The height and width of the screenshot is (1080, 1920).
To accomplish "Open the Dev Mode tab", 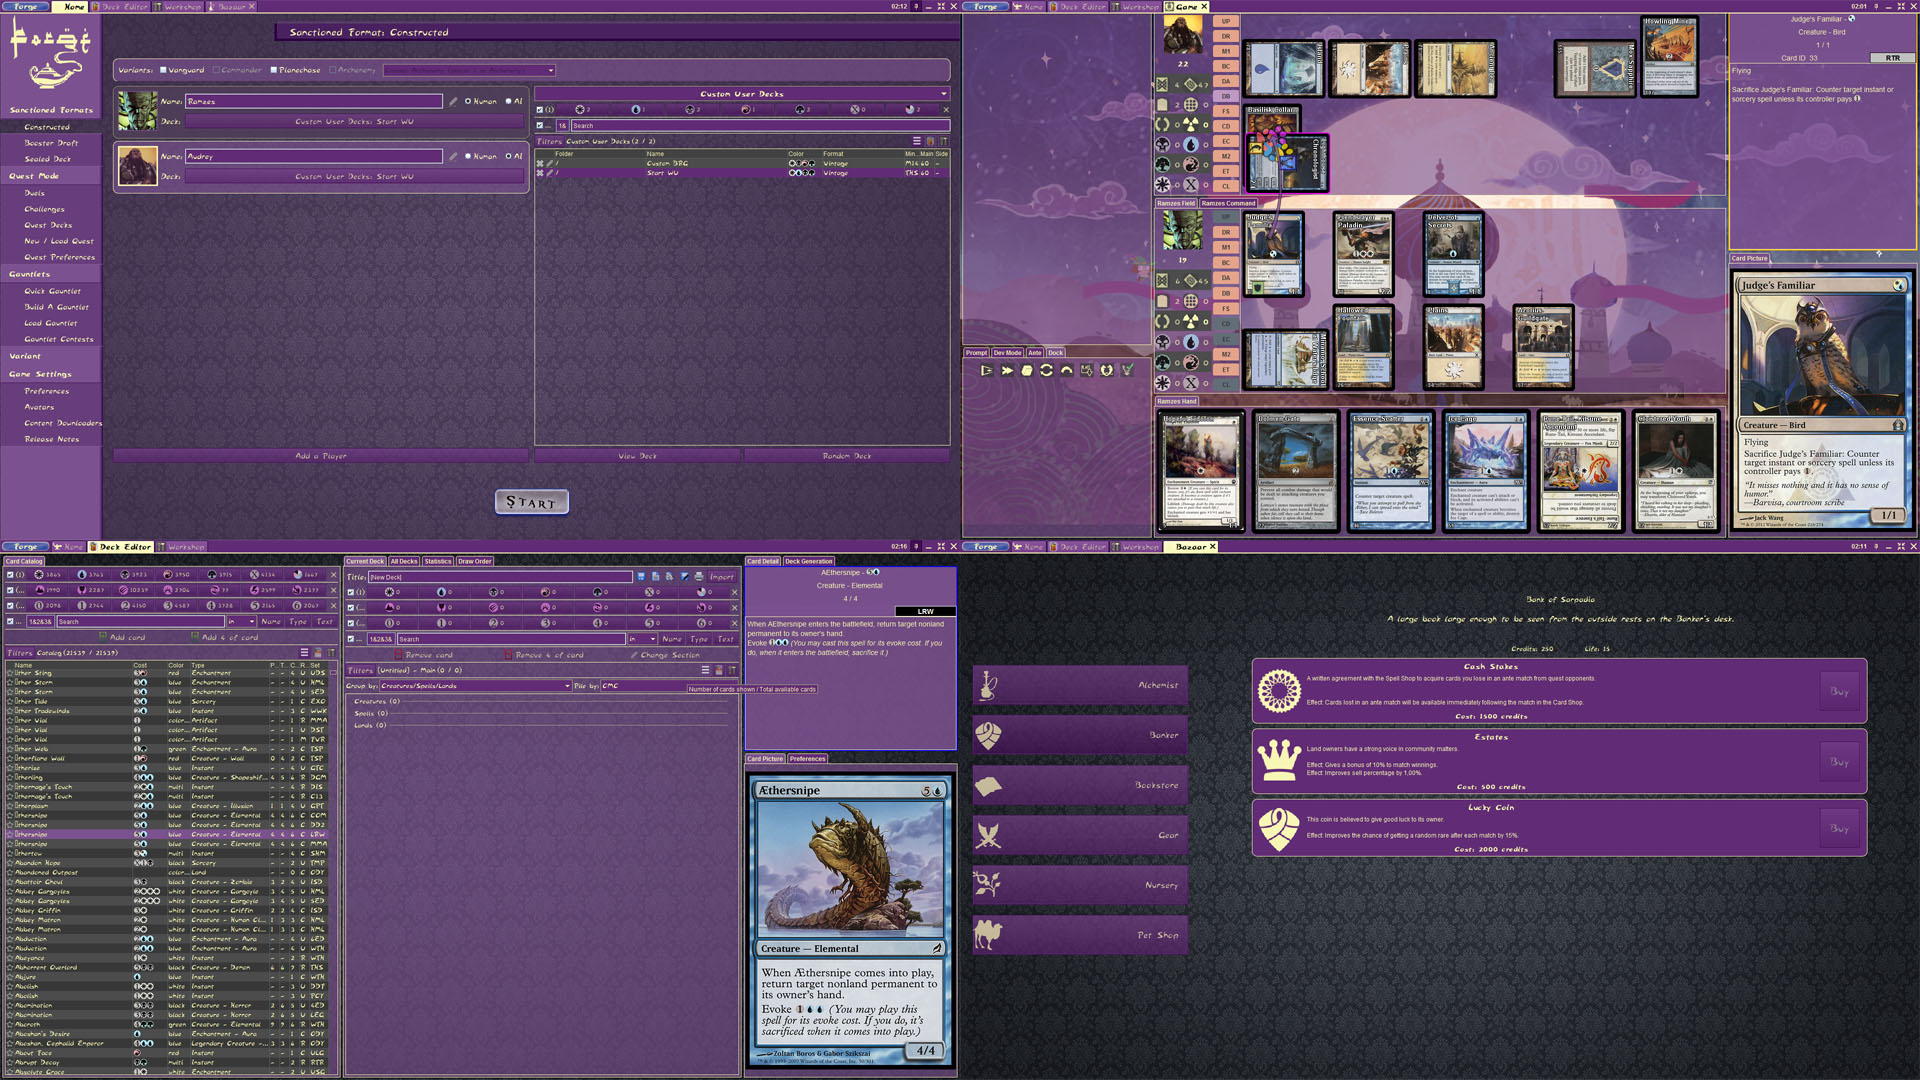I will pos(1007,353).
